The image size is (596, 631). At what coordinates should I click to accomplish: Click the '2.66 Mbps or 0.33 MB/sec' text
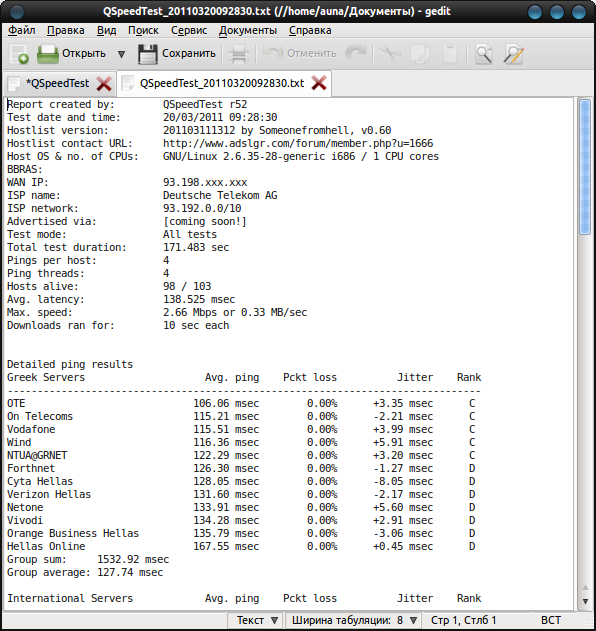pyautogui.click(x=235, y=312)
